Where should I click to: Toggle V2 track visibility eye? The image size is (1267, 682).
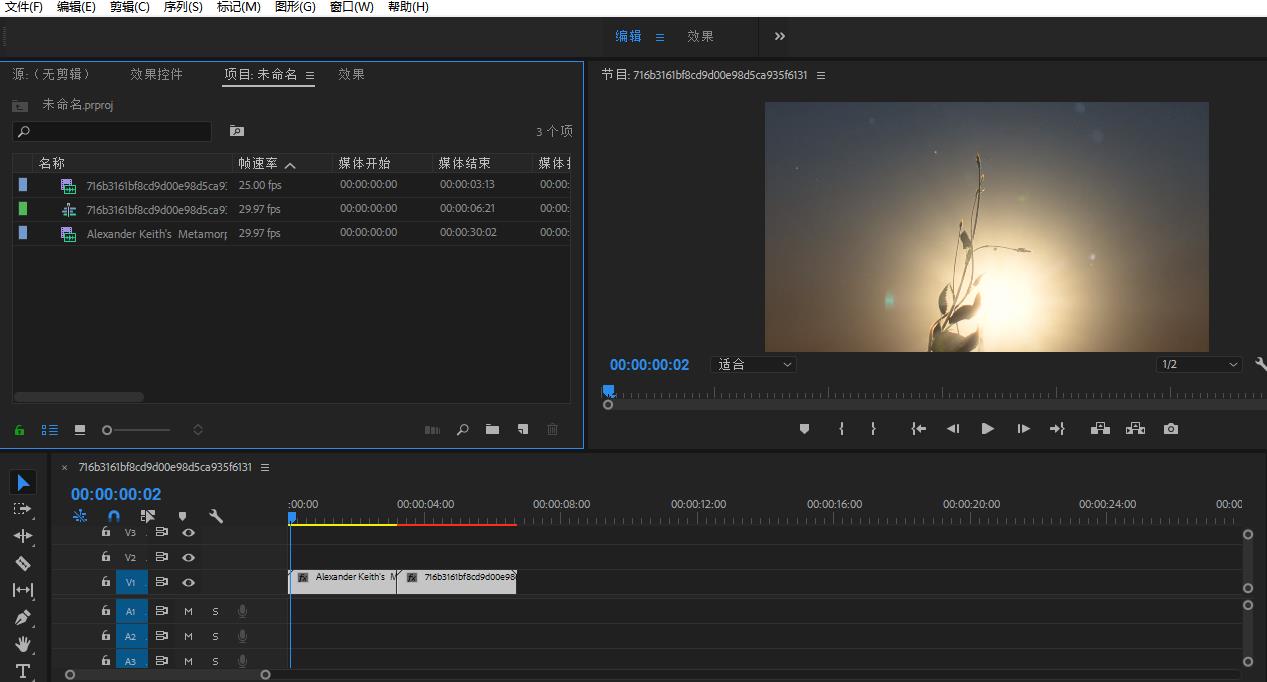click(x=188, y=558)
